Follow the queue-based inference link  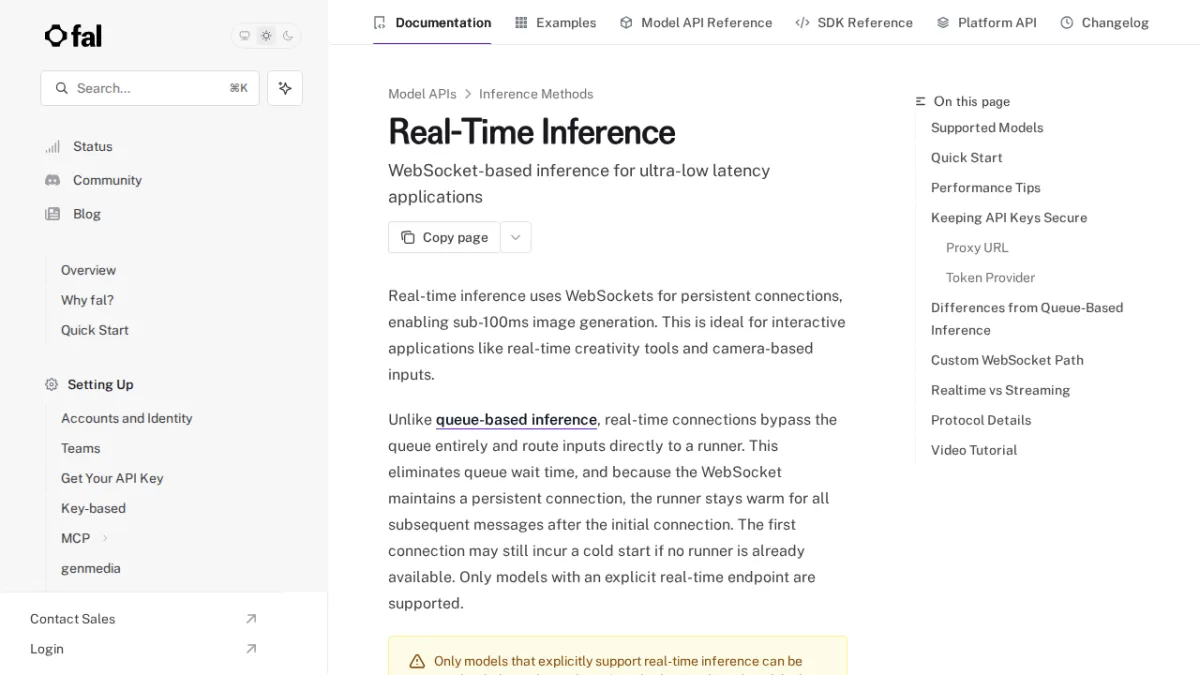pyautogui.click(x=516, y=420)
